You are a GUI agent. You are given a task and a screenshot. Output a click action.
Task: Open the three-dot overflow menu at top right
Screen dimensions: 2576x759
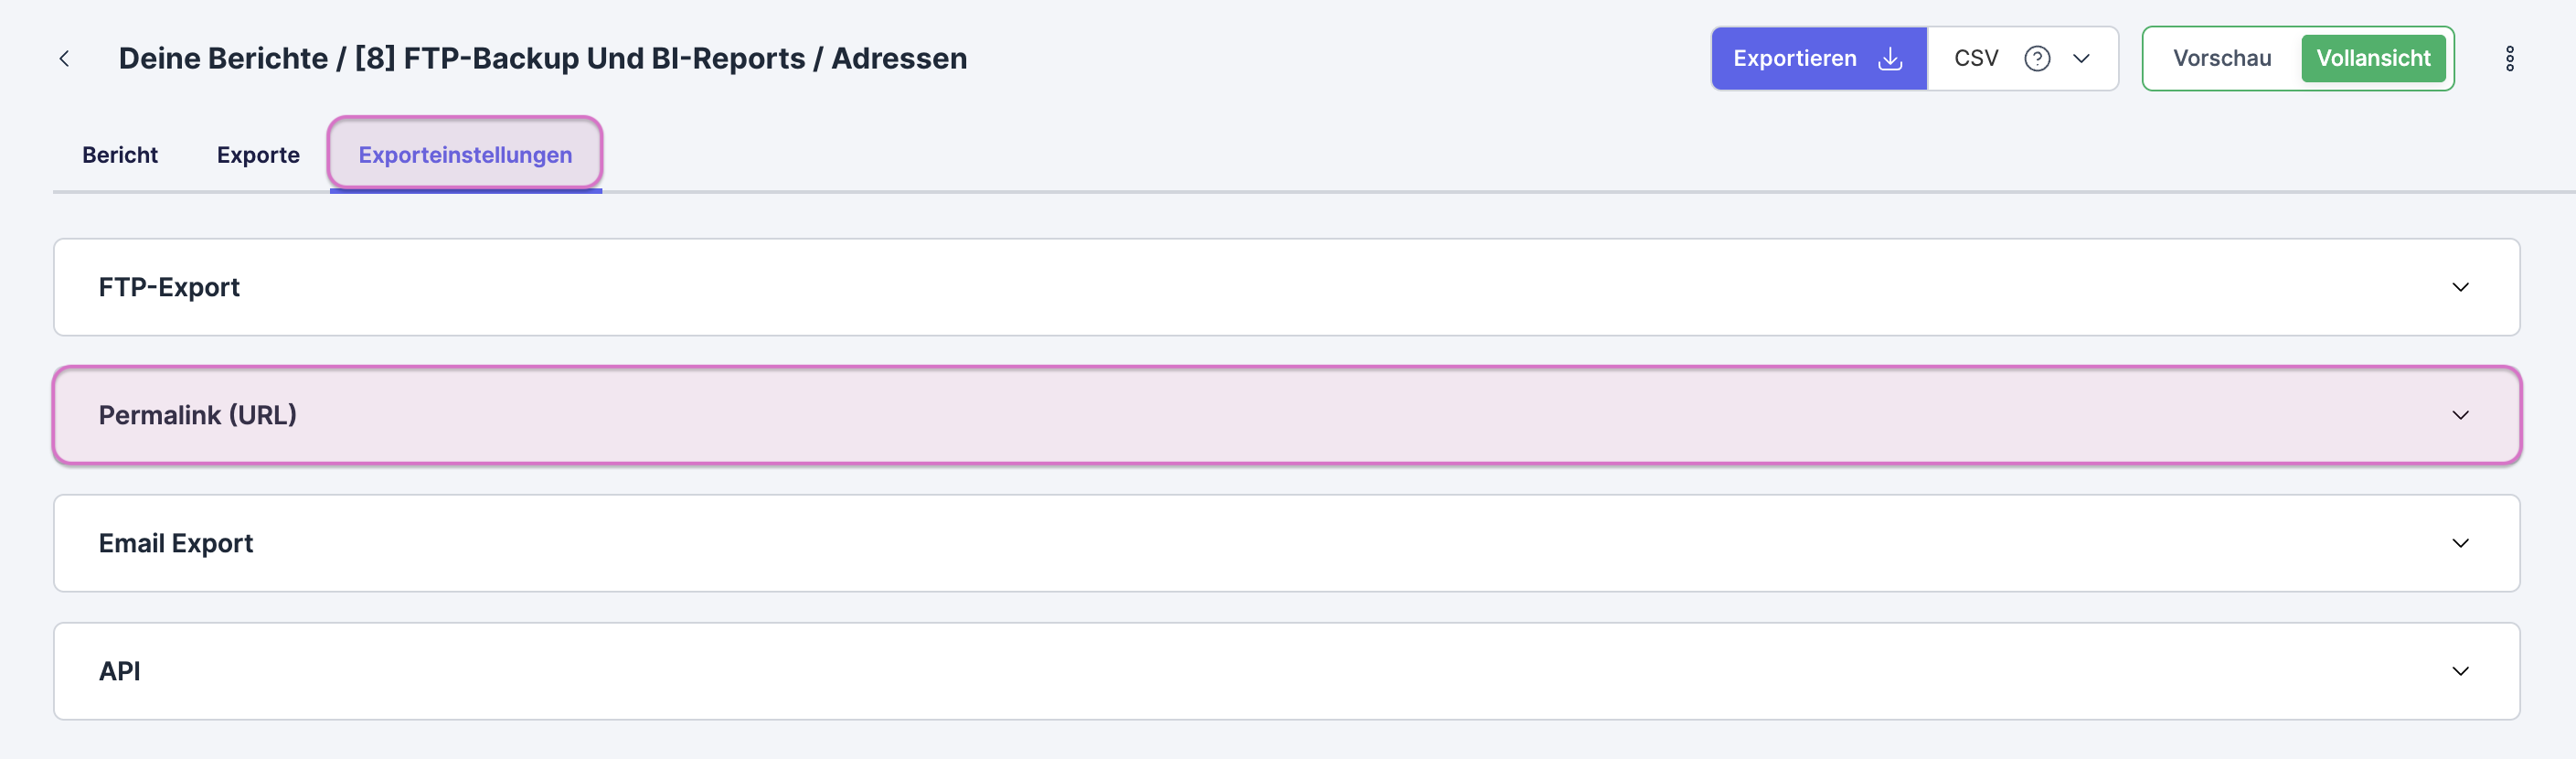point(2510,59)
